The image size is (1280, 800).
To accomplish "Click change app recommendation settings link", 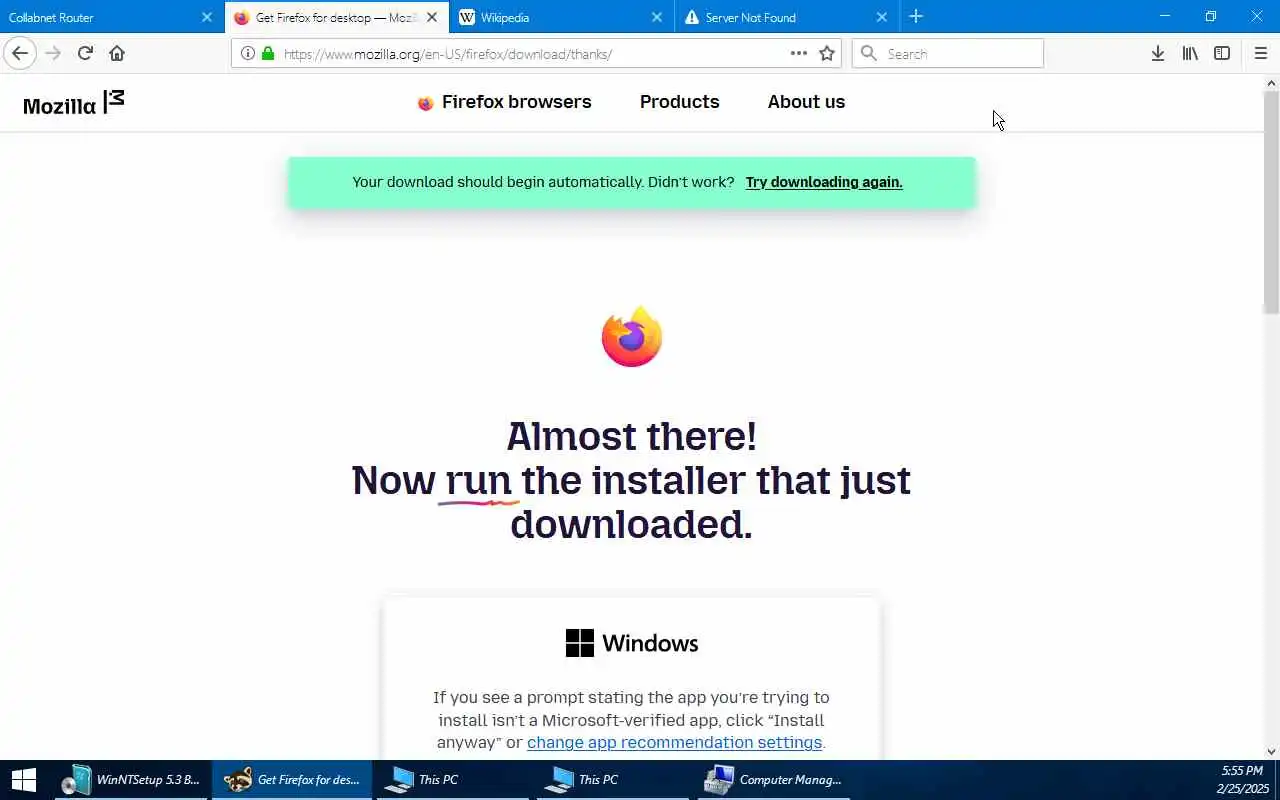I will click(674, 742).
